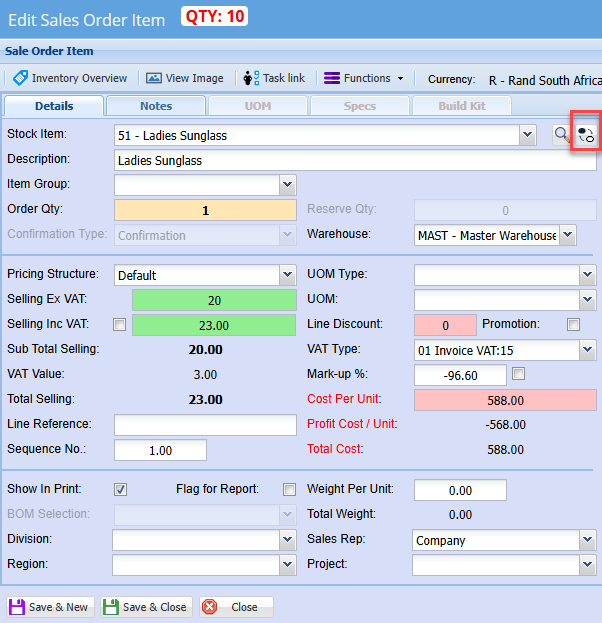The image size is (602, 623).
Task: Click the stock item substitute icon
Action: [586, 135]
